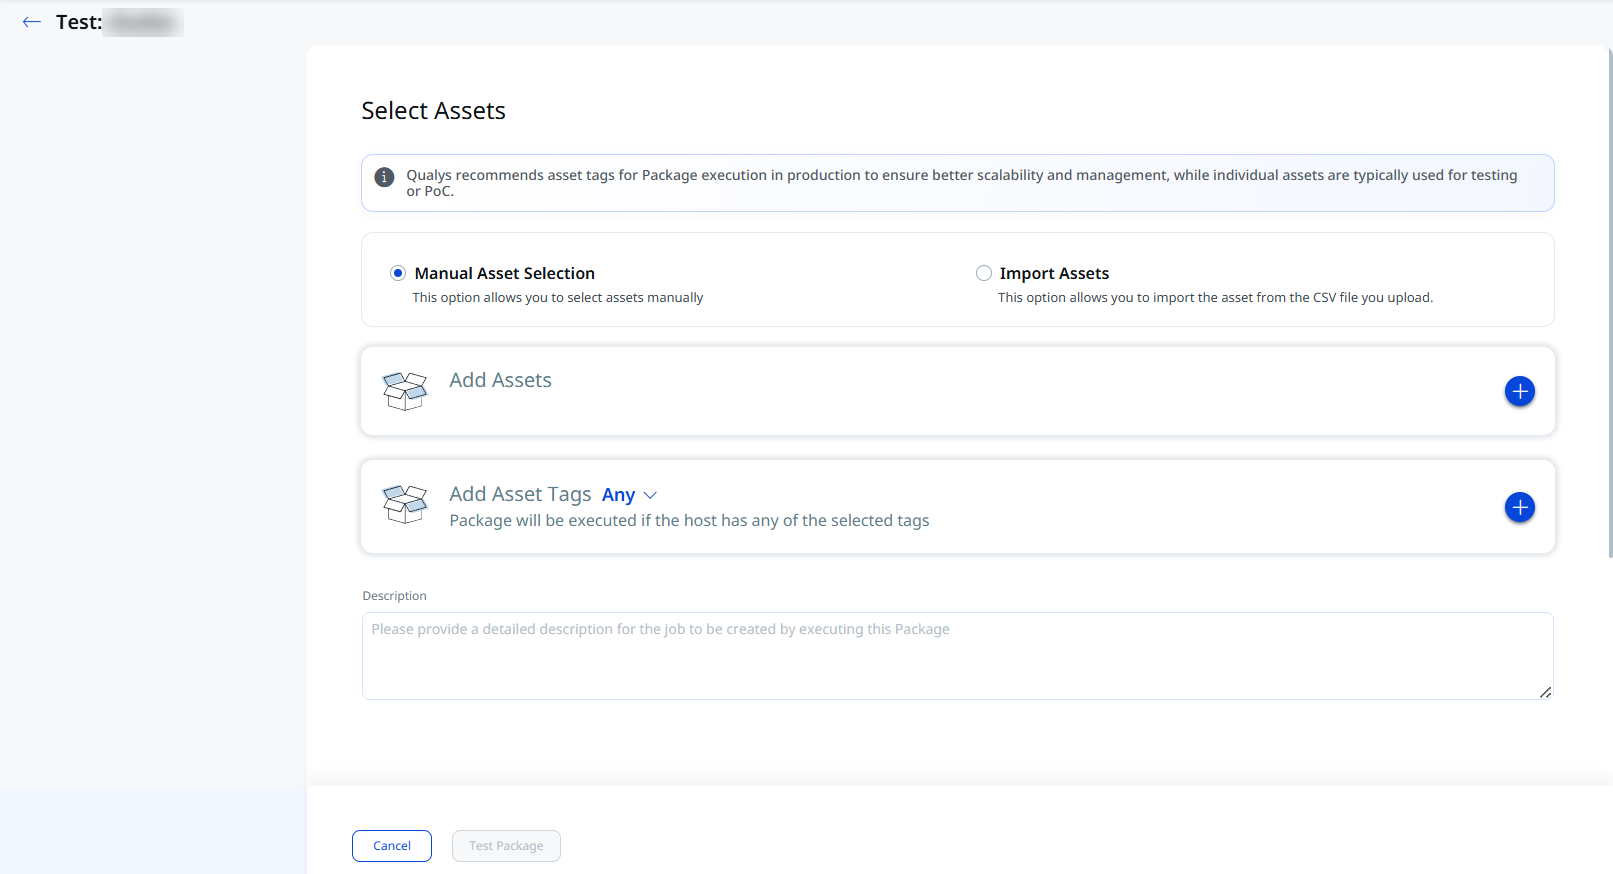Grab the Description field resize handle
The image size is (1613, 874).
tap(1545, 692)
